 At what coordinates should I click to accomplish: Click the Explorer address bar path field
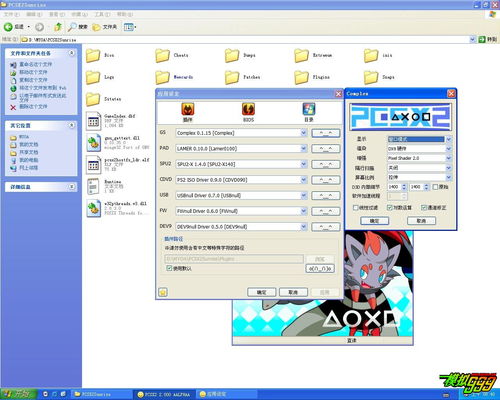click(248, 40)
